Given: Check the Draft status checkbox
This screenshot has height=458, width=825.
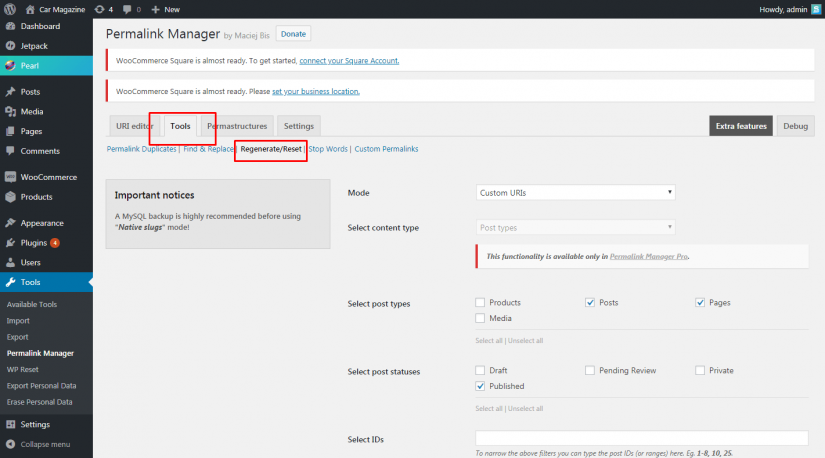Looking at the screenshot, I should [480, 371].
